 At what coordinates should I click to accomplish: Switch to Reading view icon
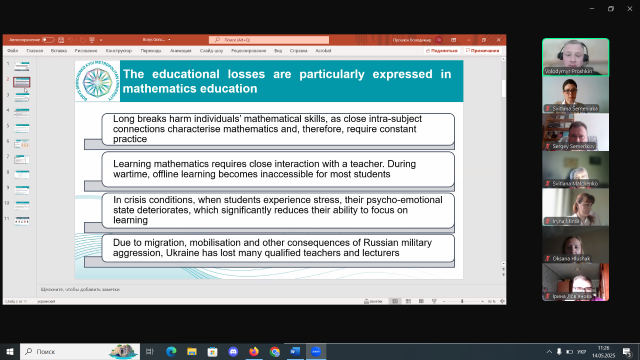click(421, 301)
